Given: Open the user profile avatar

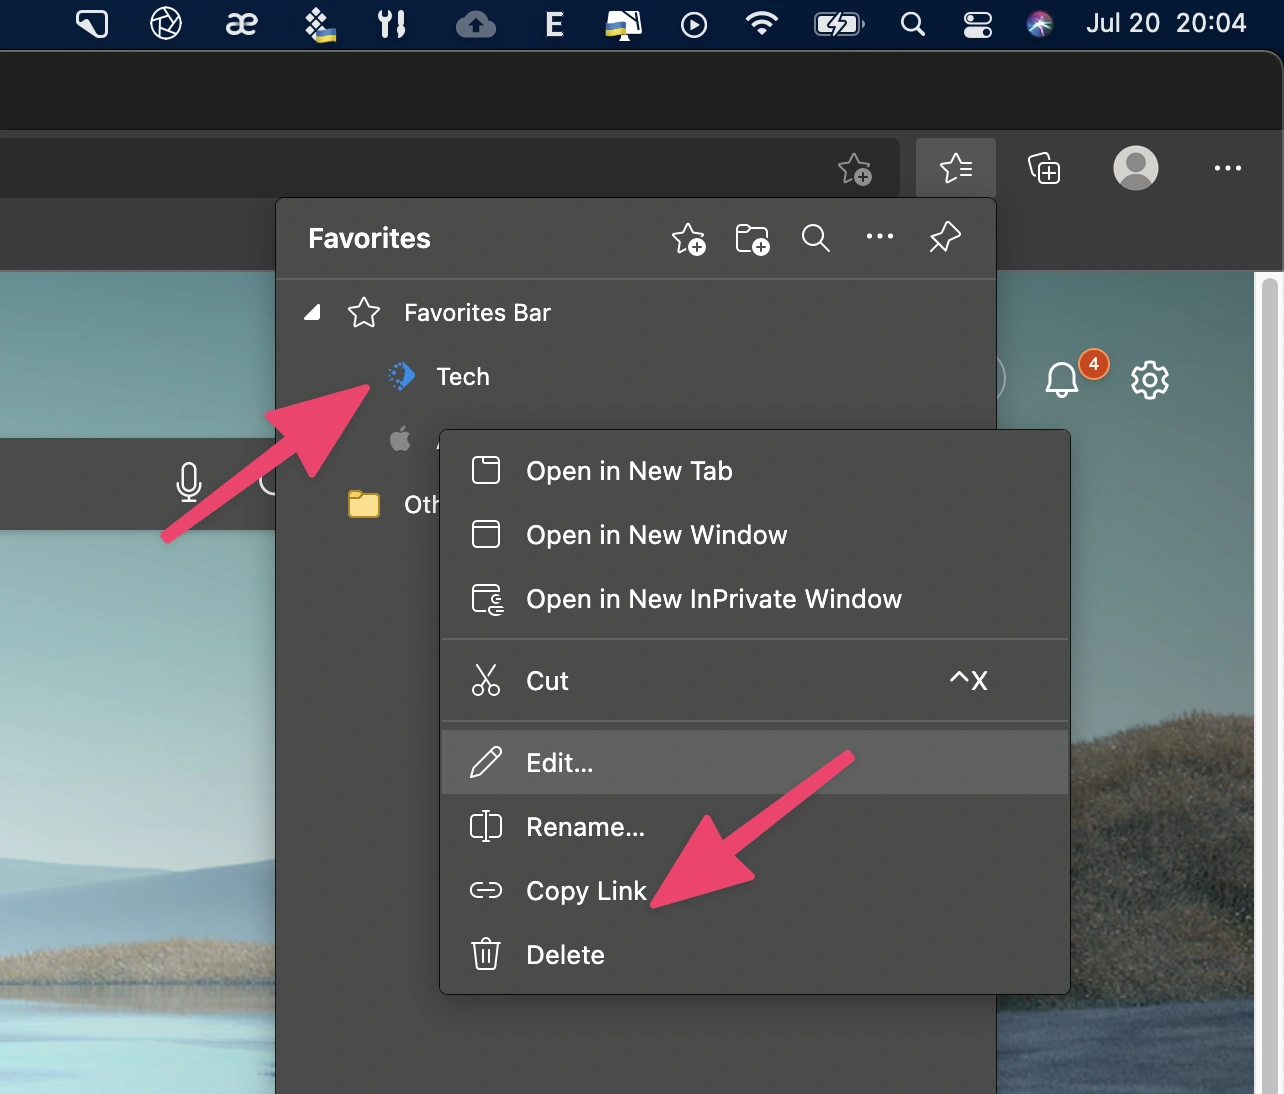Looking at the screenshot, I should (1136, 168).
